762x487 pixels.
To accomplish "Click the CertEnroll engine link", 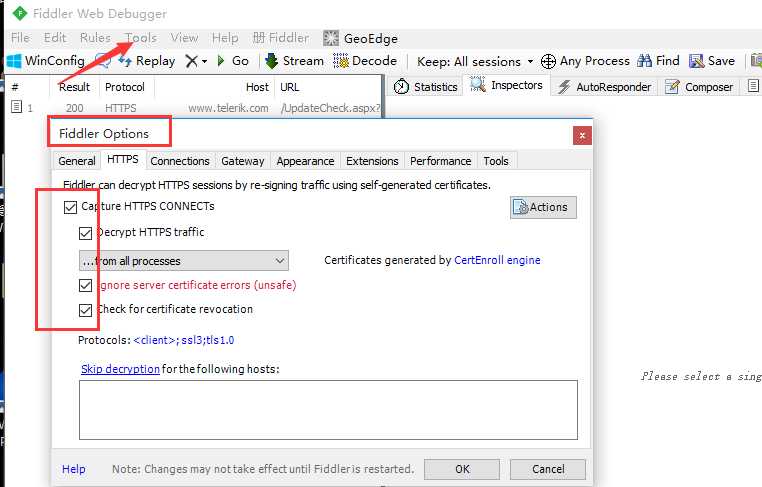I will [497, 260].
